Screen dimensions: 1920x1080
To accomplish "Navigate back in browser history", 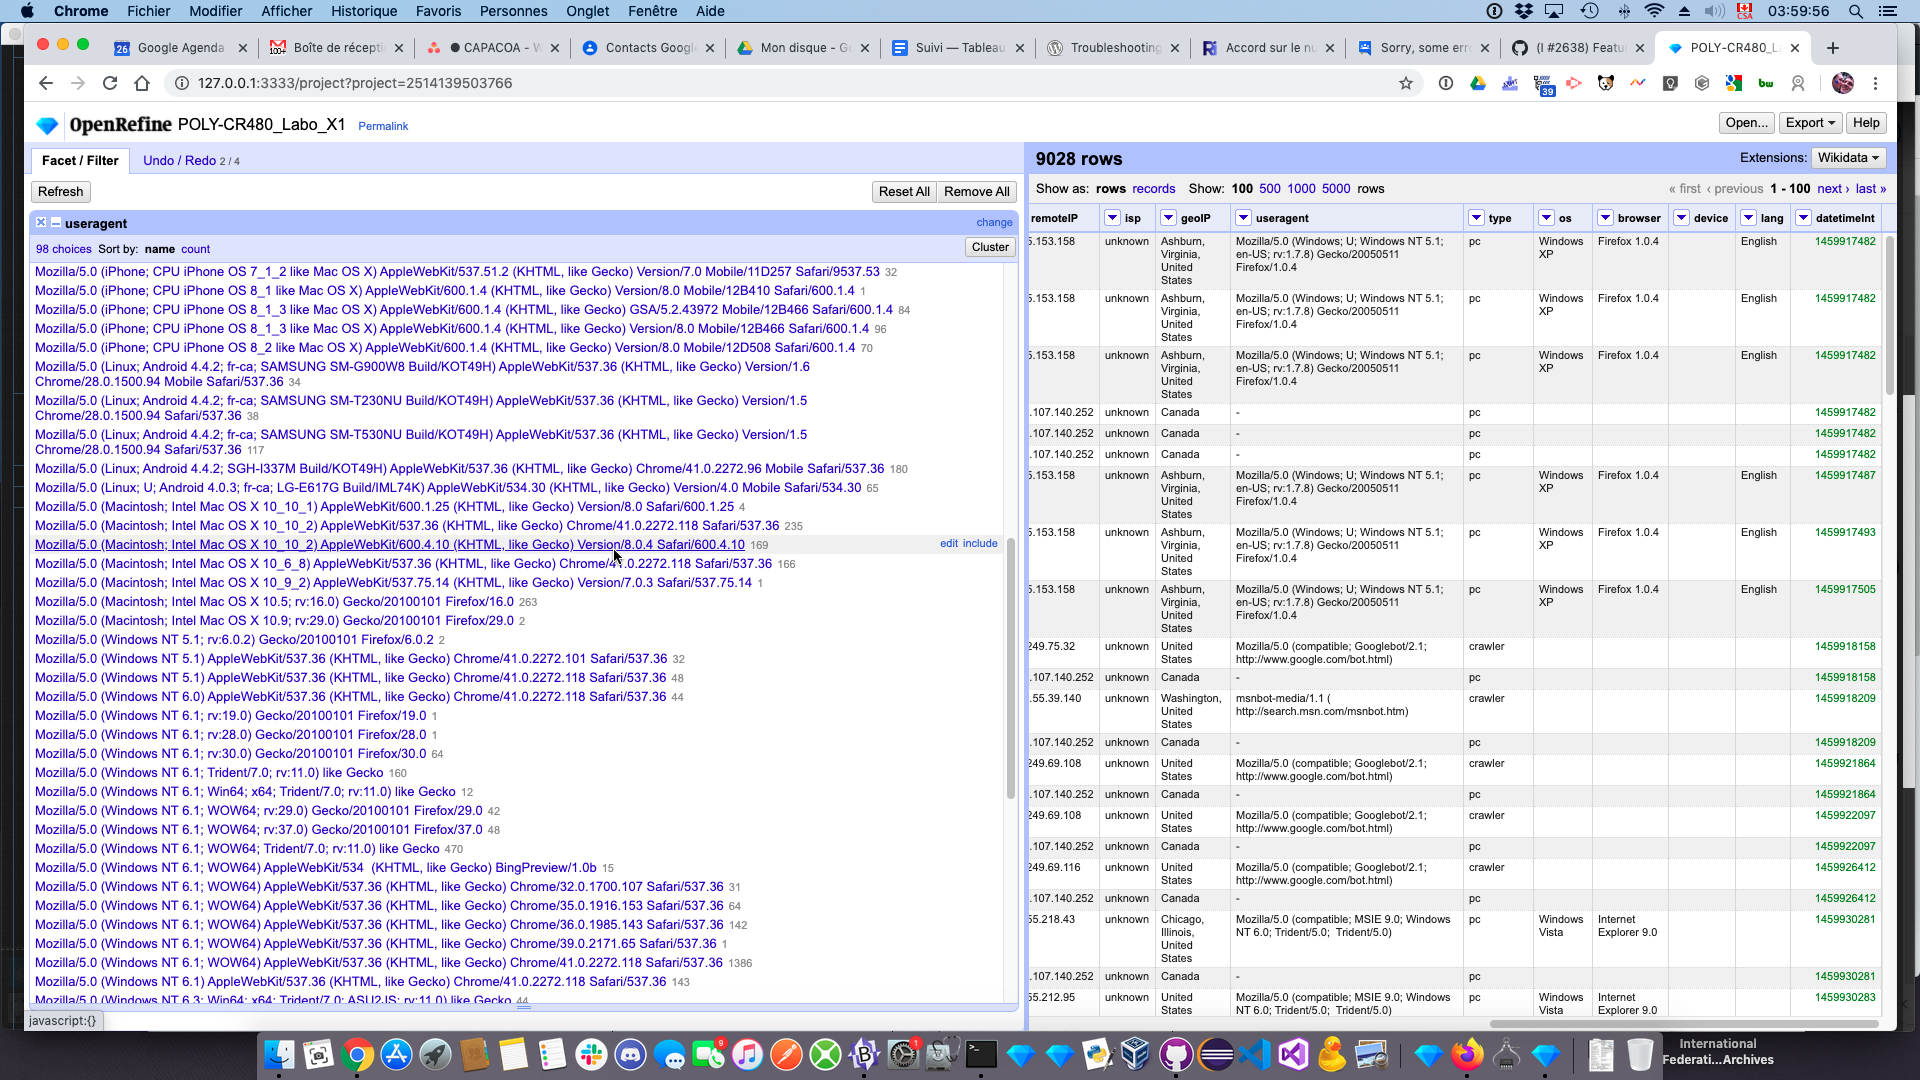I will 45,83.
